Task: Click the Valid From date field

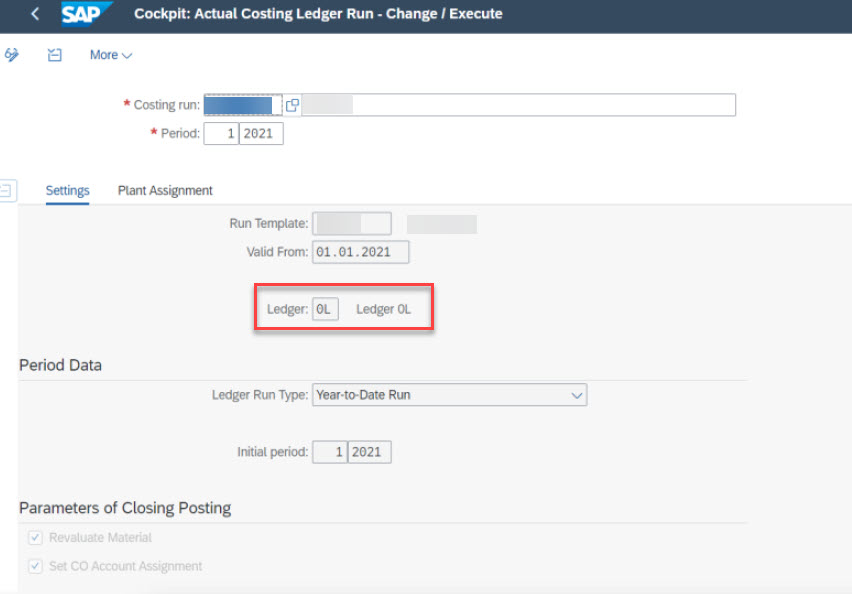Action: point(360,252)
